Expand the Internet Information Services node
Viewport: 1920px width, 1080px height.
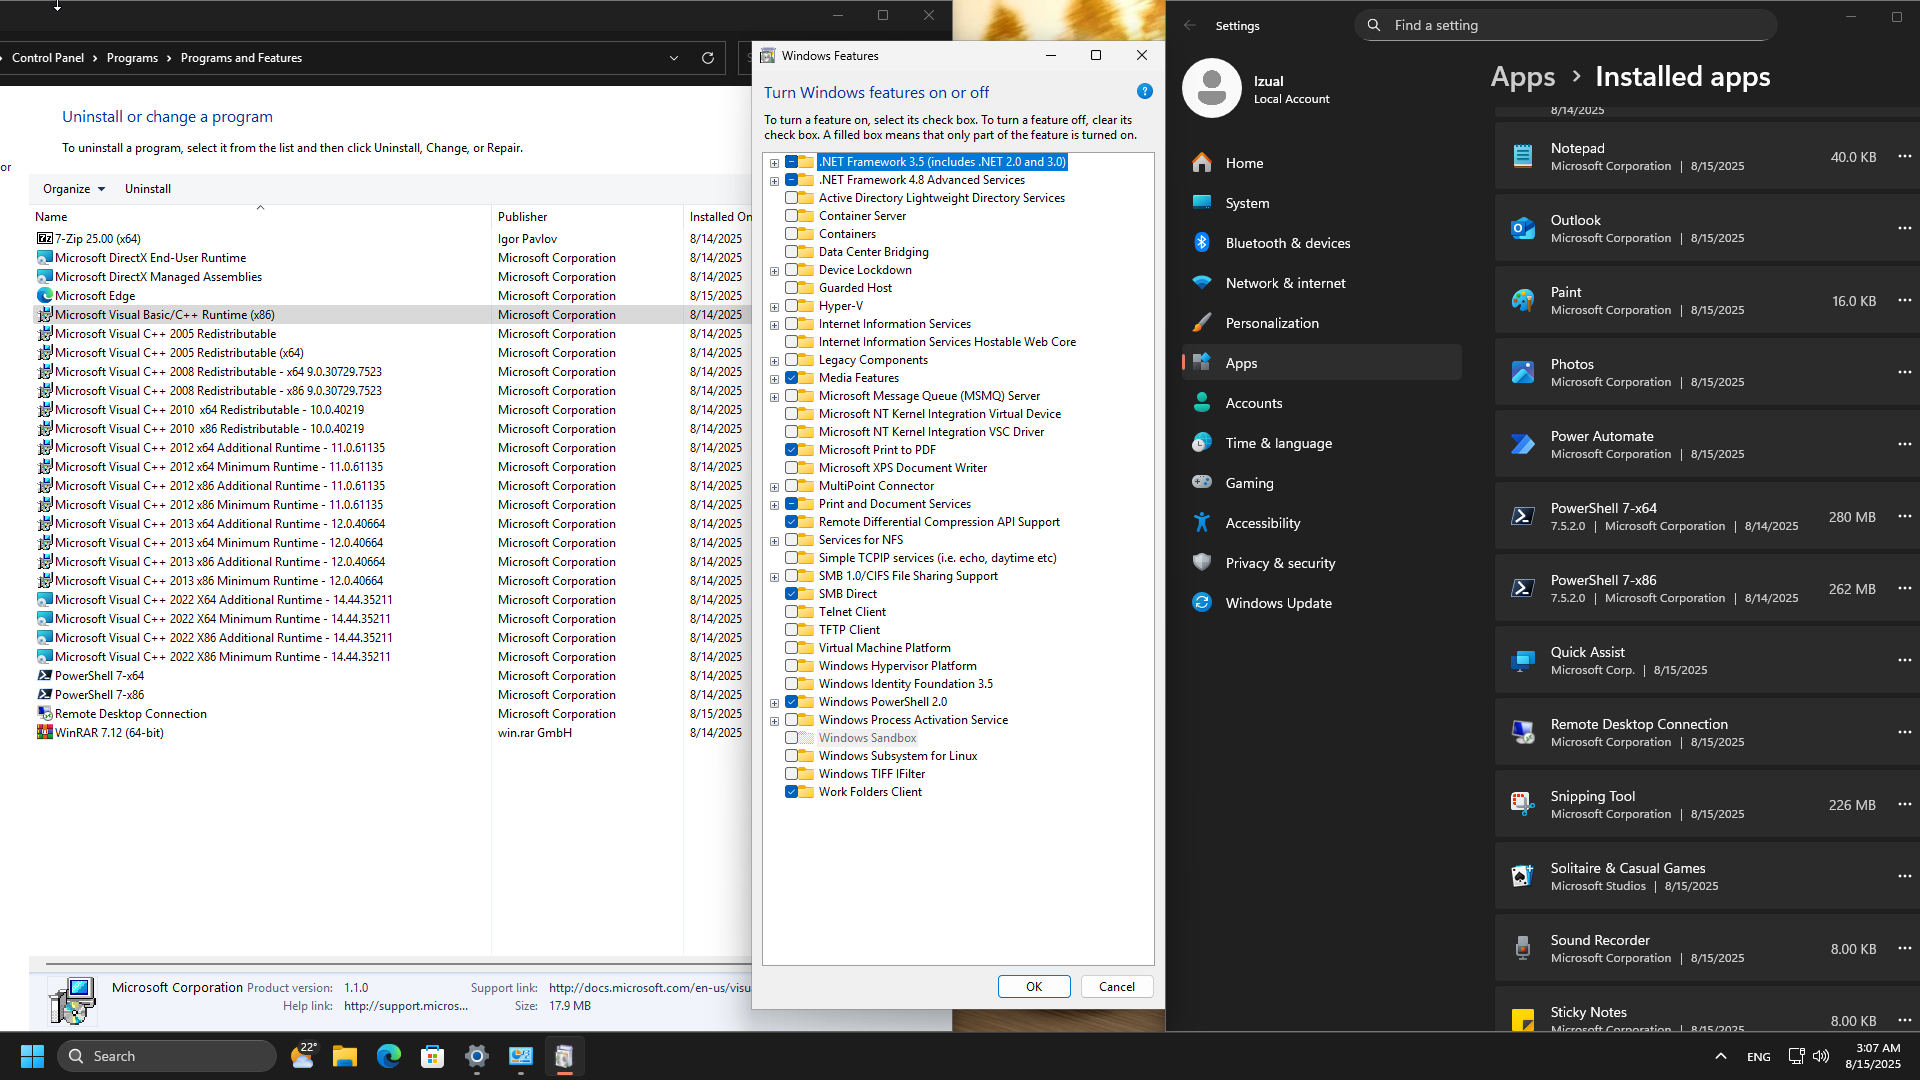pyautogui.click(x=774, y=325)
